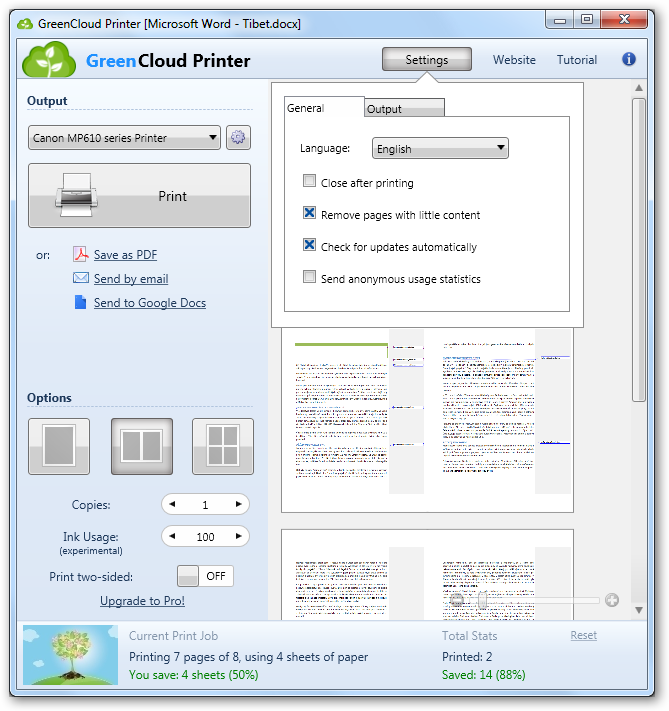This screenshot has width=669, height=711.
Task: Decrease copies with left arrow
Action: pos(172,504)
